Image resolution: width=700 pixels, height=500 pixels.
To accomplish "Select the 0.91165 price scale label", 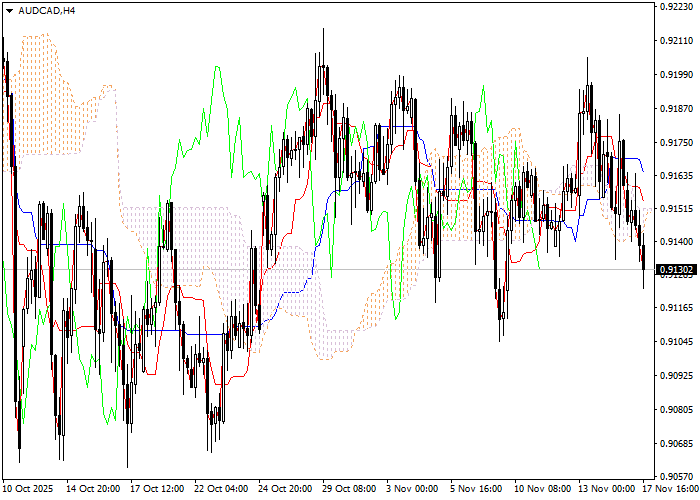I will pos(677,308).
